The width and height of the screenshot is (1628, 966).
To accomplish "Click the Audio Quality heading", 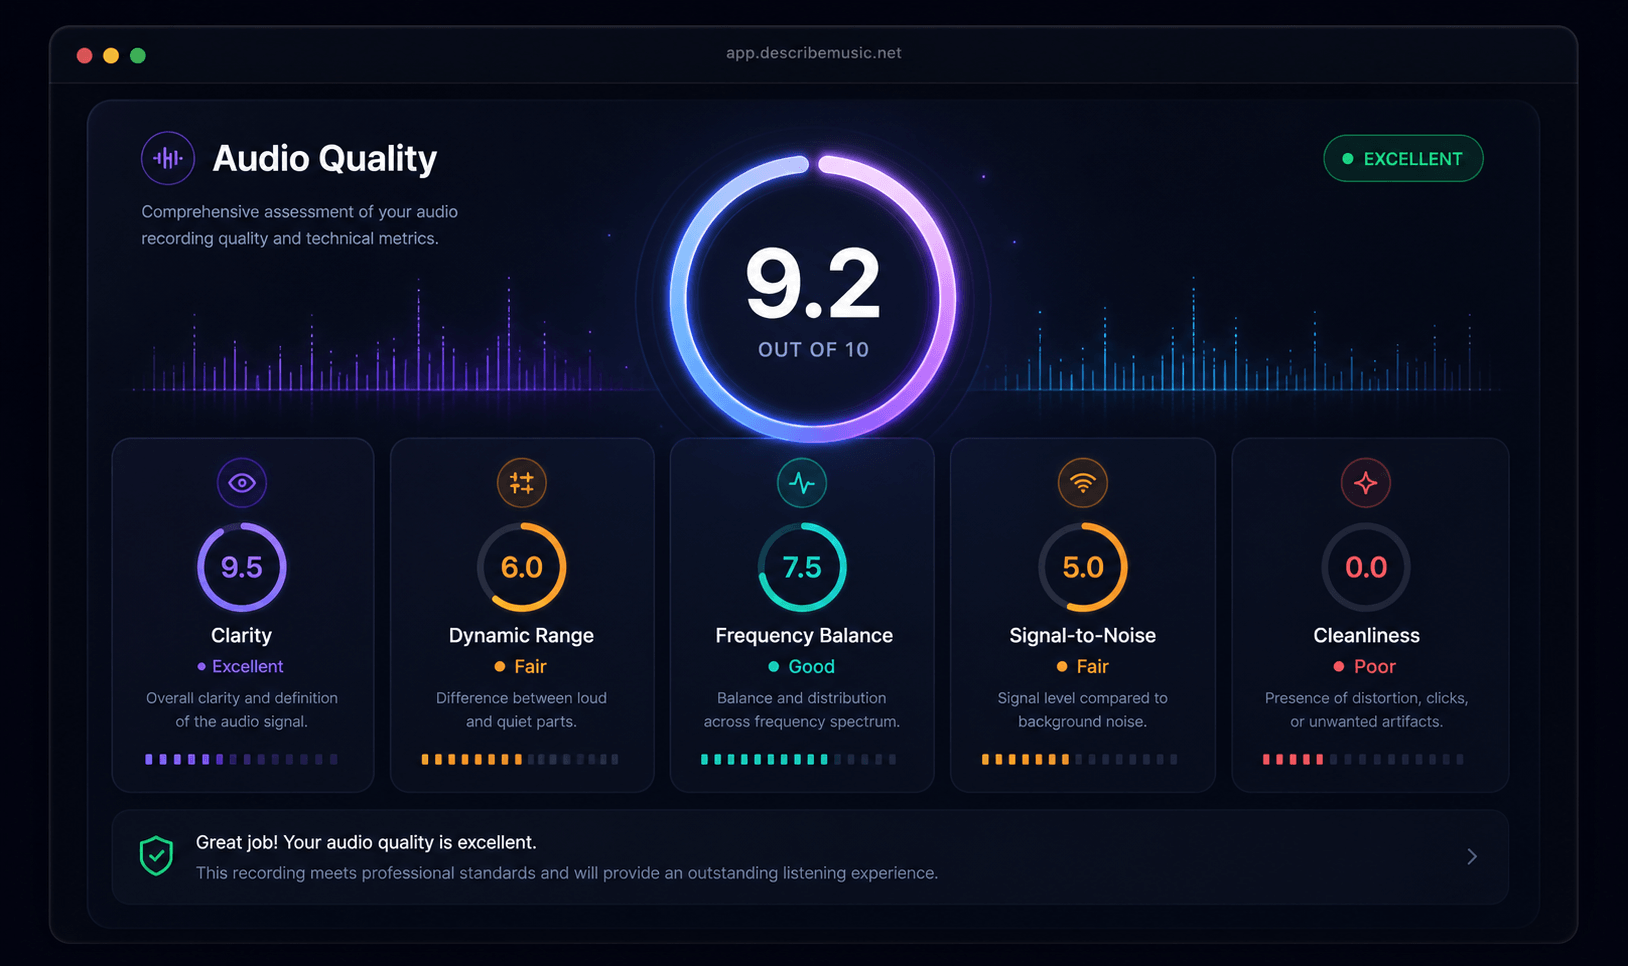I will pos(325,158).
